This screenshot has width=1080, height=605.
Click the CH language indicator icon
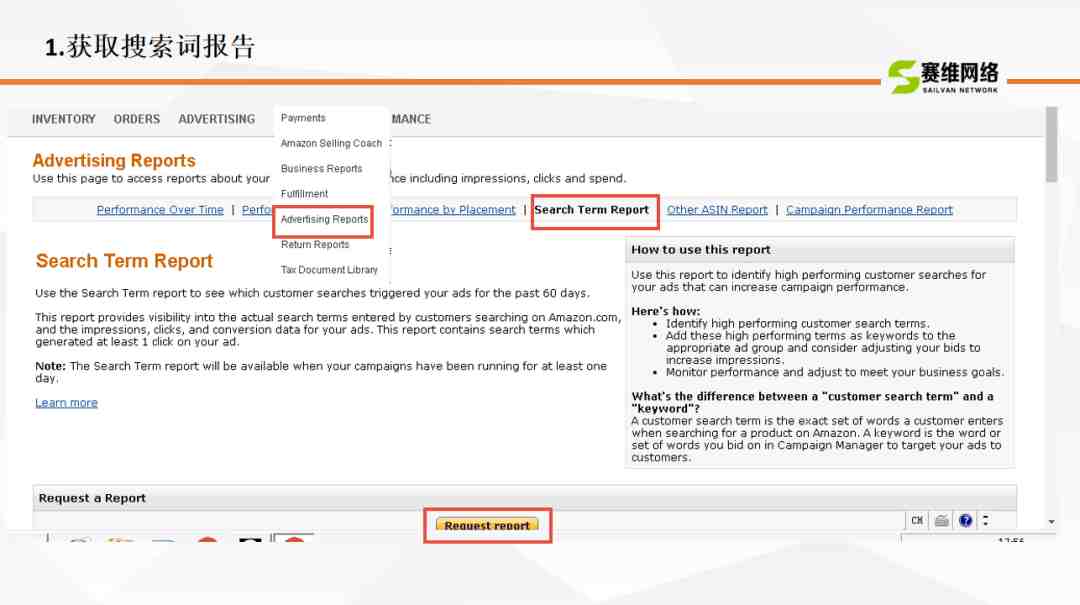point(917,521)
